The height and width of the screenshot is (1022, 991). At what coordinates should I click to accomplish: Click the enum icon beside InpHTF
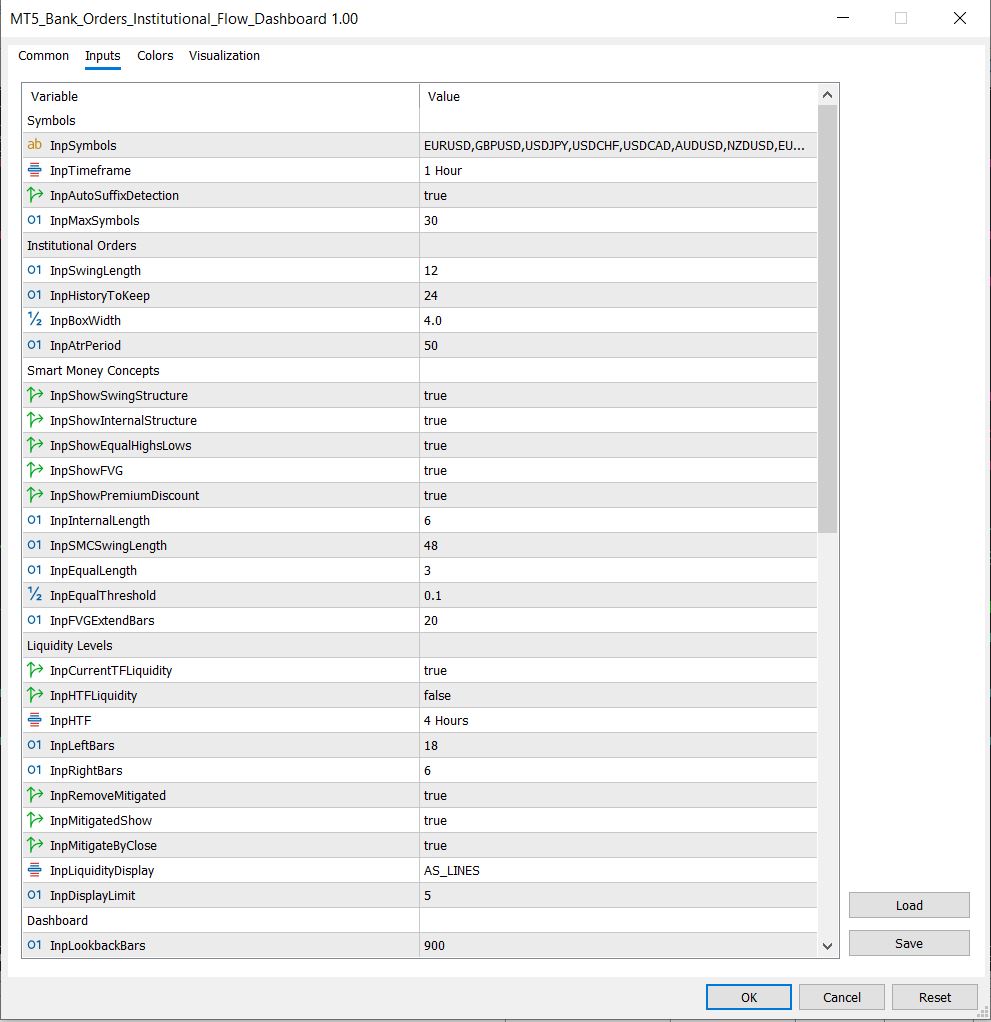click(35, 720)
